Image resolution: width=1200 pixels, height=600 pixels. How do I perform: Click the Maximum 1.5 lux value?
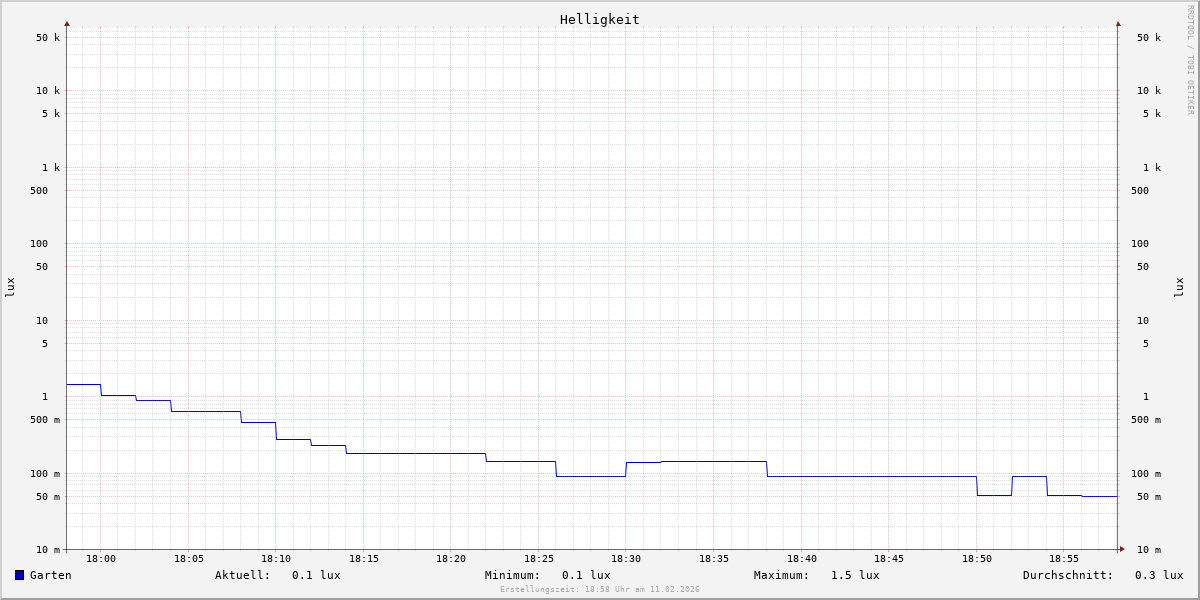click(855, 575)
